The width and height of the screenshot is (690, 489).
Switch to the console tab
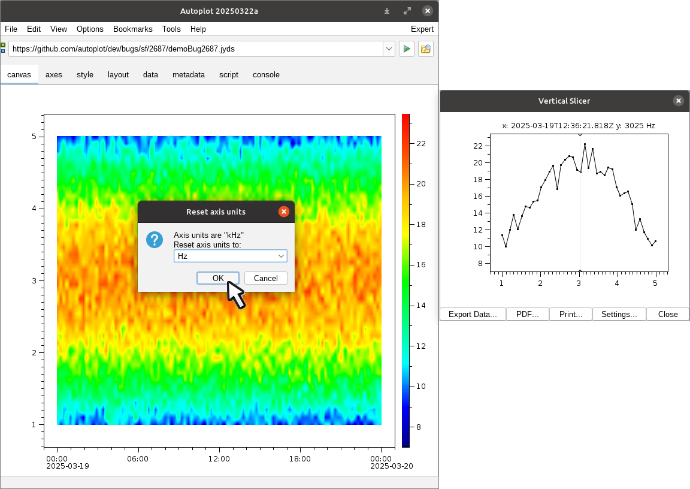(x=266, y=75)
